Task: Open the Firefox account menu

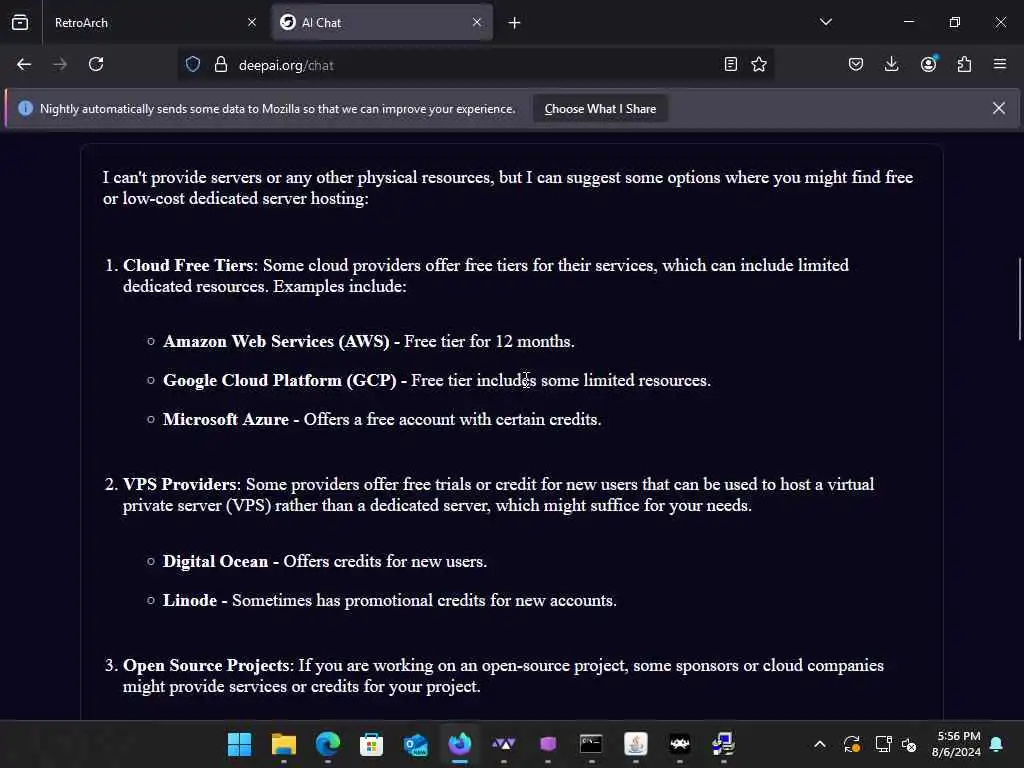Action: (x=929, y=64)
